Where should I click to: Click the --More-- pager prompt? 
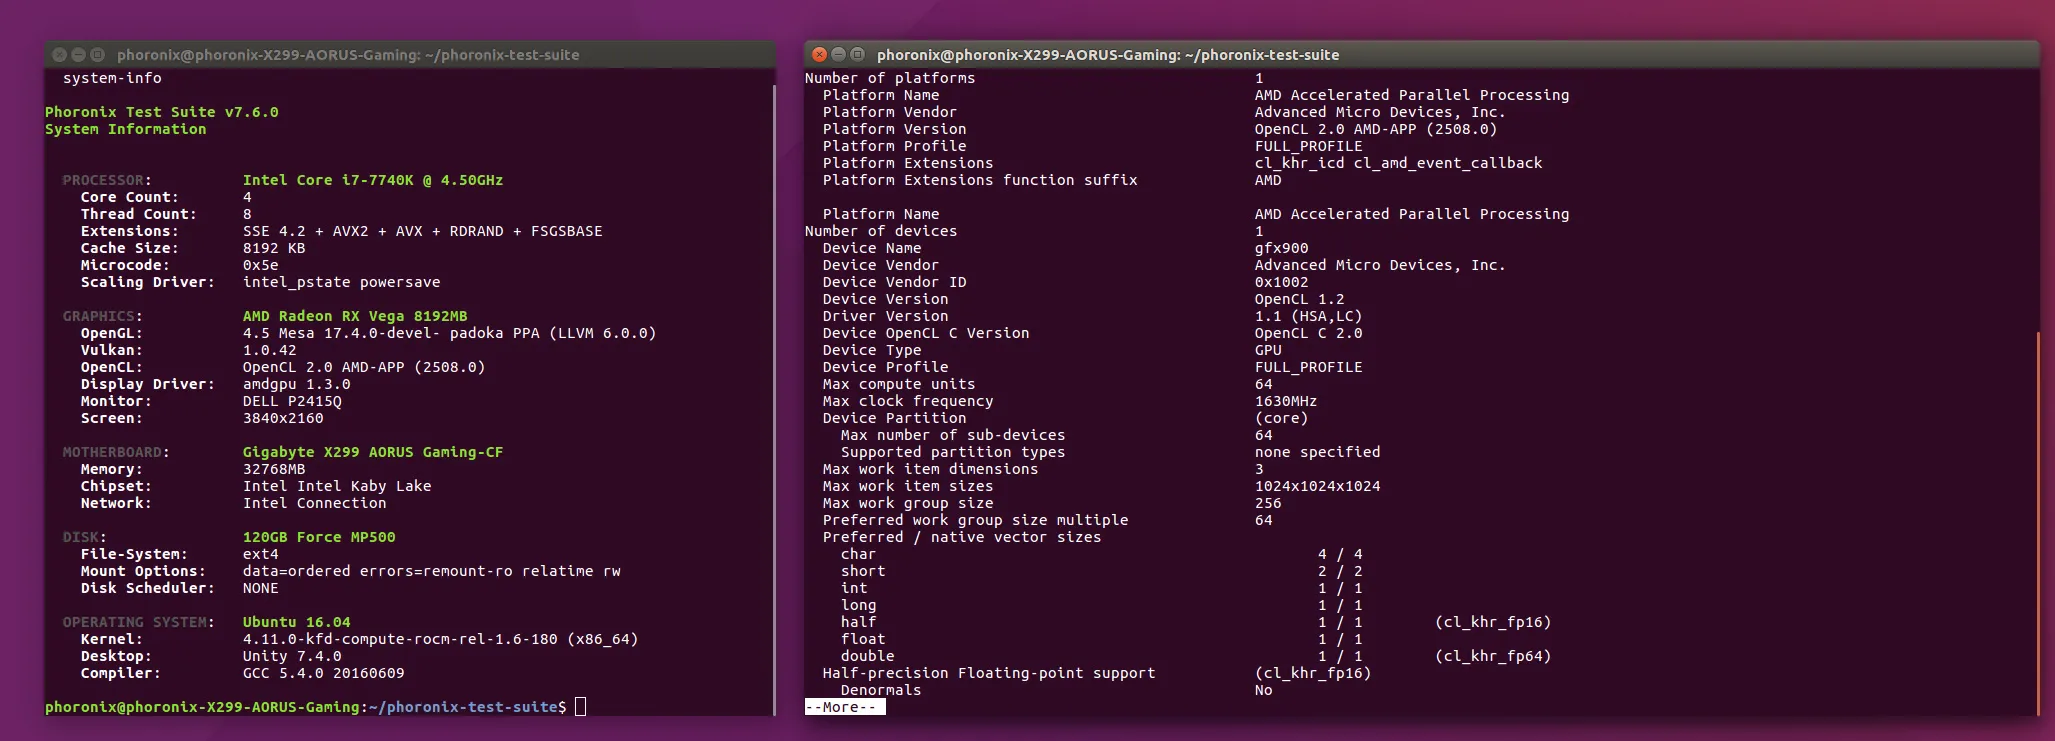(x=844, y=707)
